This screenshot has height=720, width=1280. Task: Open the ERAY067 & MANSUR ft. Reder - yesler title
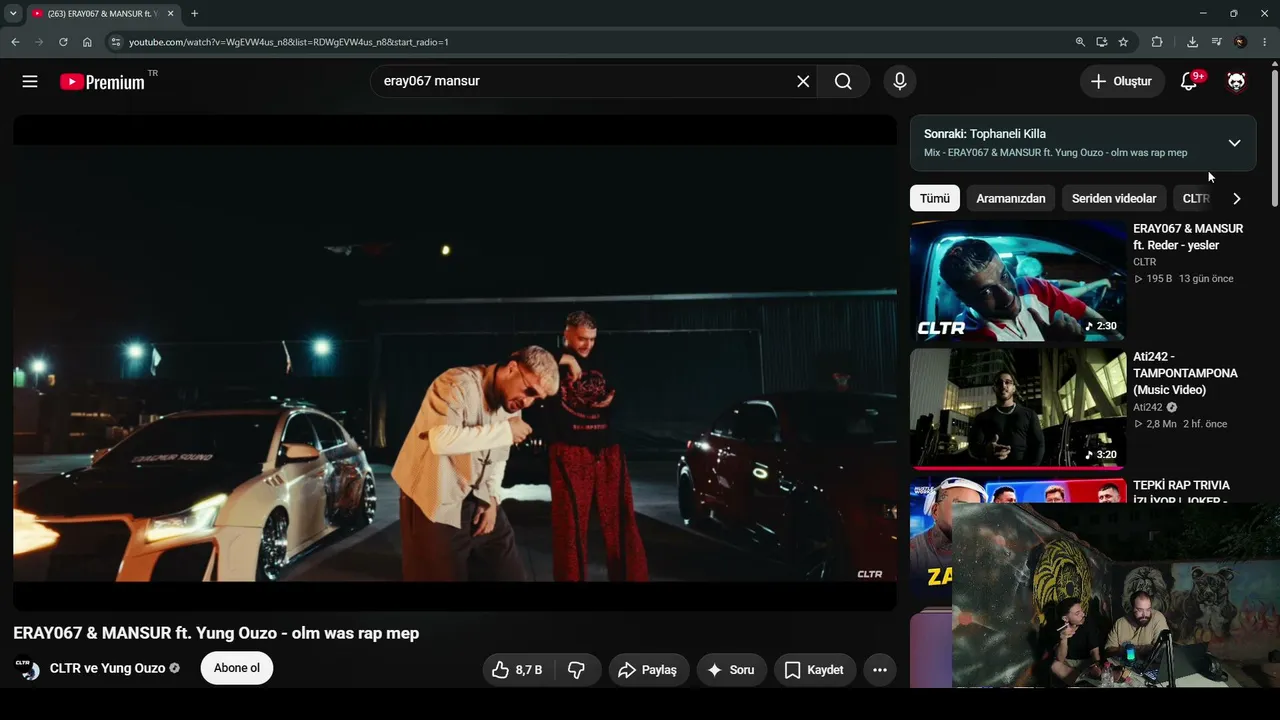coord(1188,237)
